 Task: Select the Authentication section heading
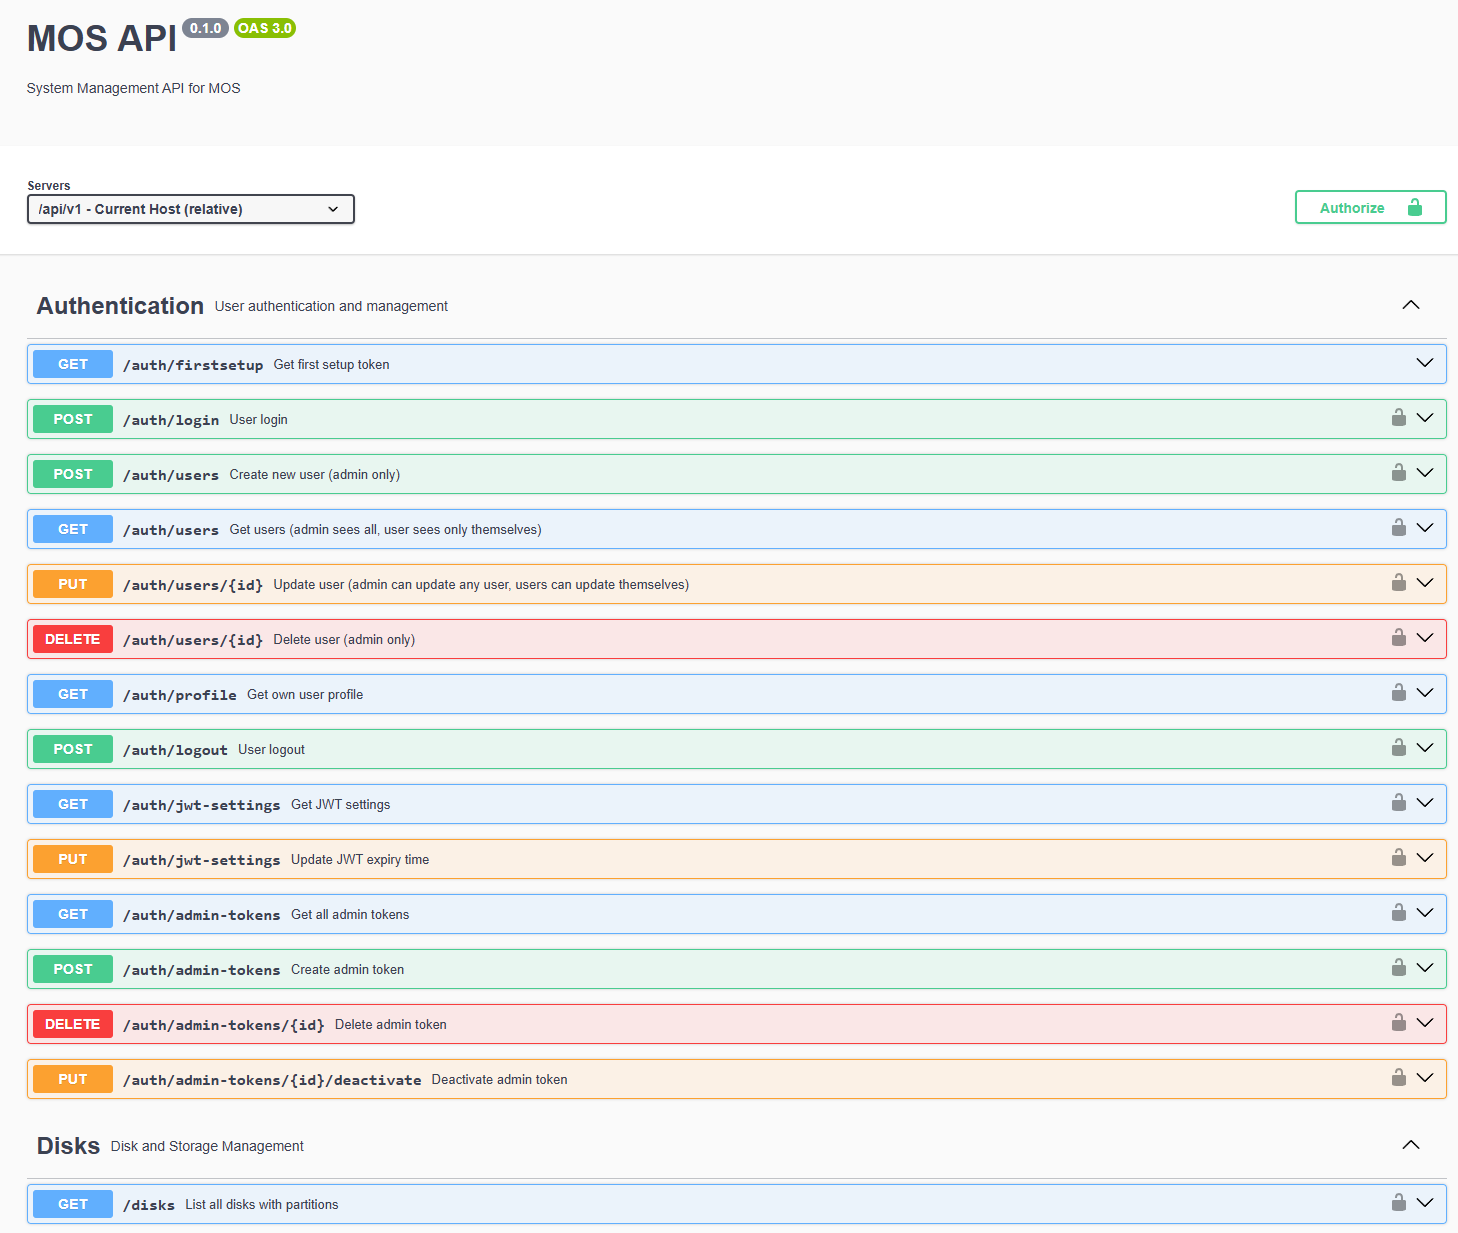(119, 306)
